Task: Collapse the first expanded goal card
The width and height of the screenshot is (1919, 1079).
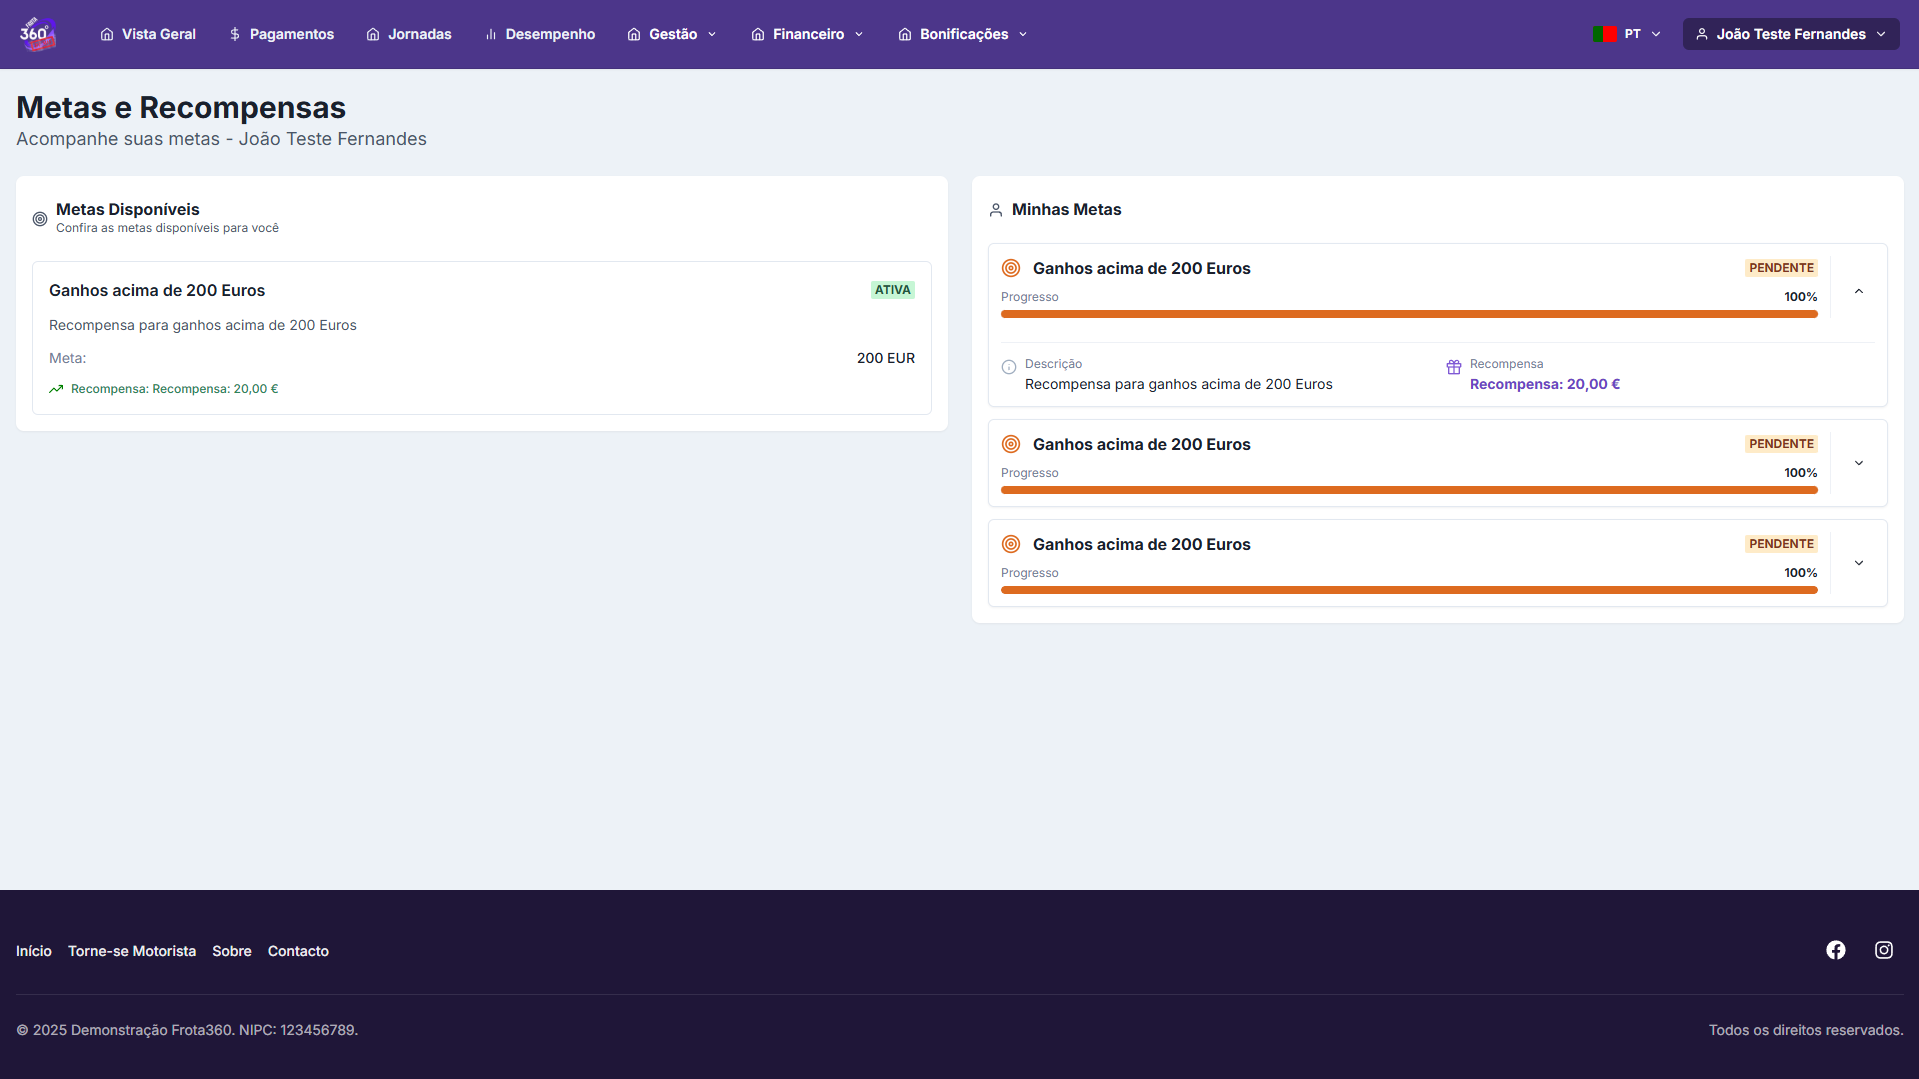Action: click(x=1858, y=292)
